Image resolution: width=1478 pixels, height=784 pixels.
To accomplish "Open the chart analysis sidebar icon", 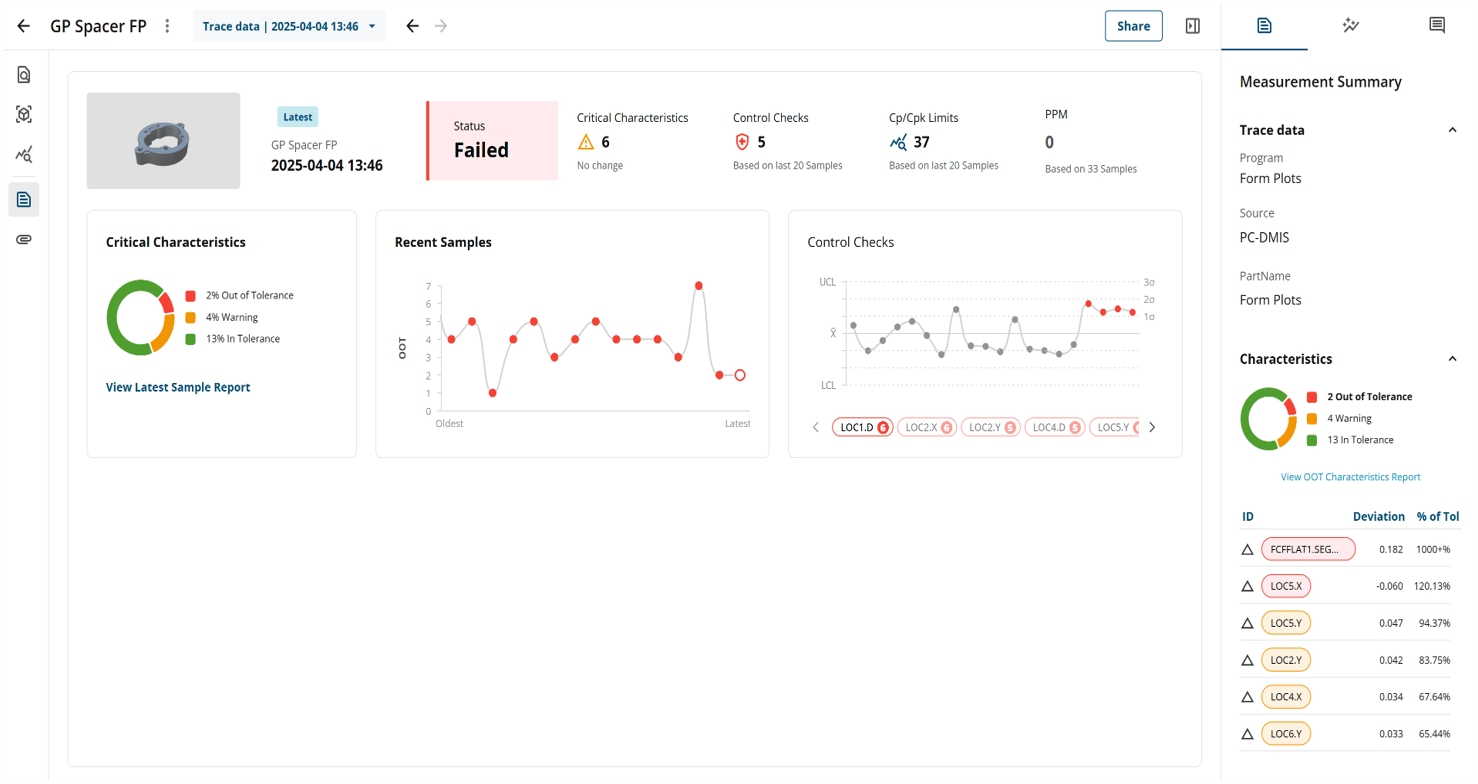I will pos(24,155).
